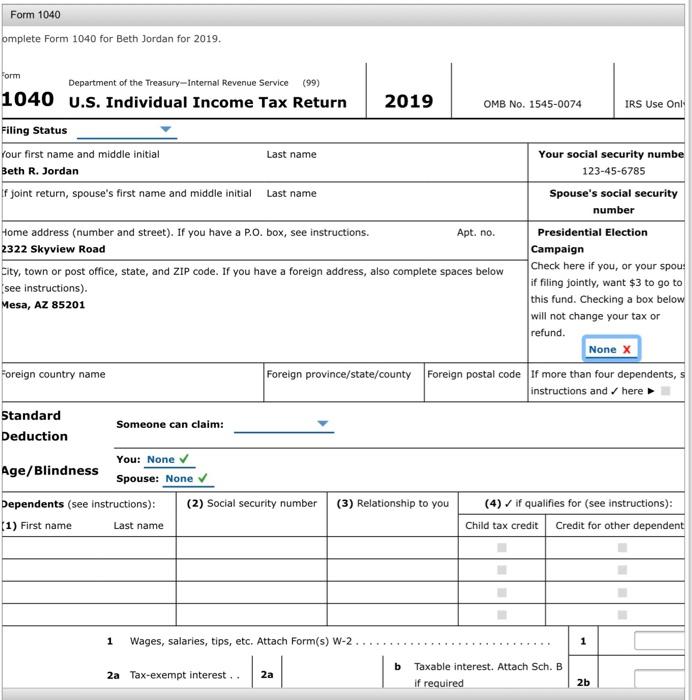This screenshot has width=692, height=700.
Task: Check Credit for other dependents, first row
Action: [622, 548]
